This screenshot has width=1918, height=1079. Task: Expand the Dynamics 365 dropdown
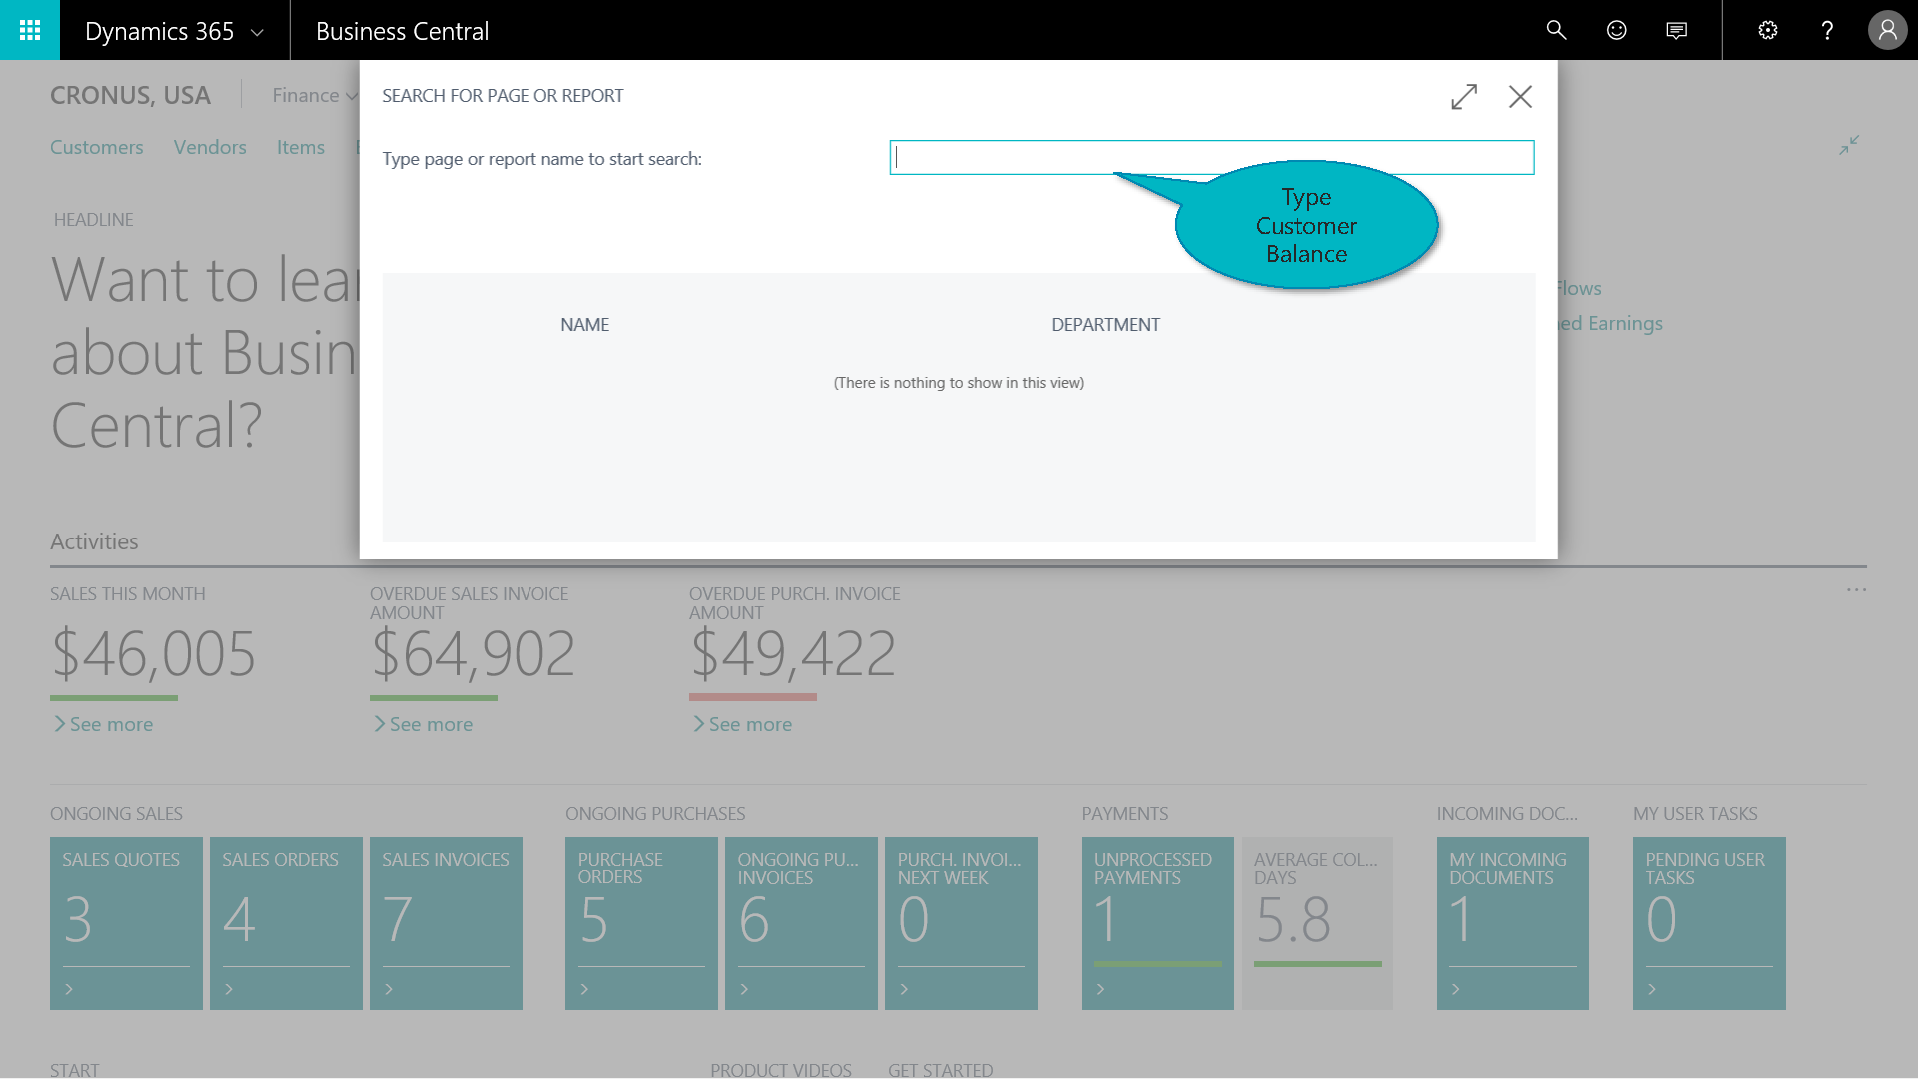tap(257, 32)
